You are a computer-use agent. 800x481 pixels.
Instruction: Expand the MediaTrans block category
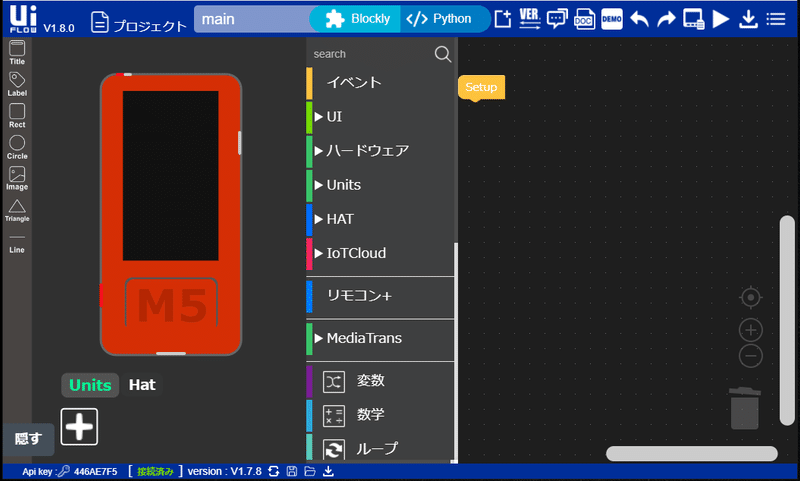coord(380,339)
